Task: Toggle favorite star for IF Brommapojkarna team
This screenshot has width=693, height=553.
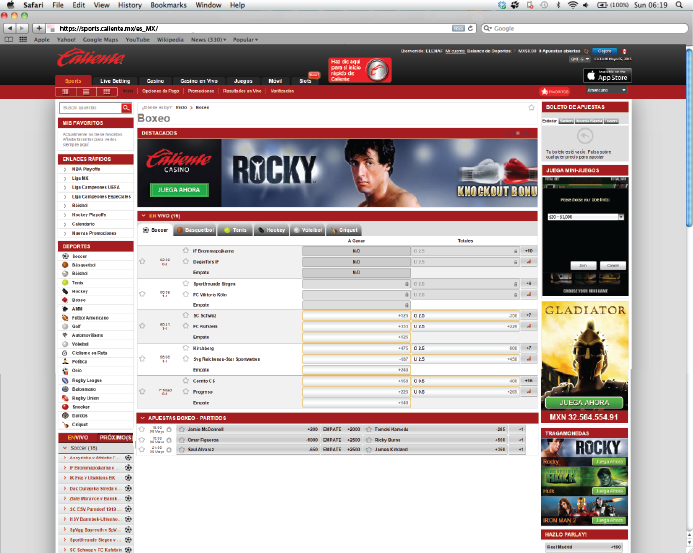Action: click(186, 251)
